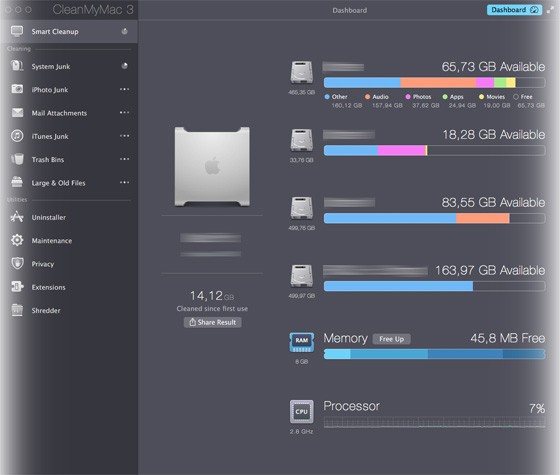Click the CPU processor icon
The height and width of the screenshot is (475, 560).
coord(301,412)
